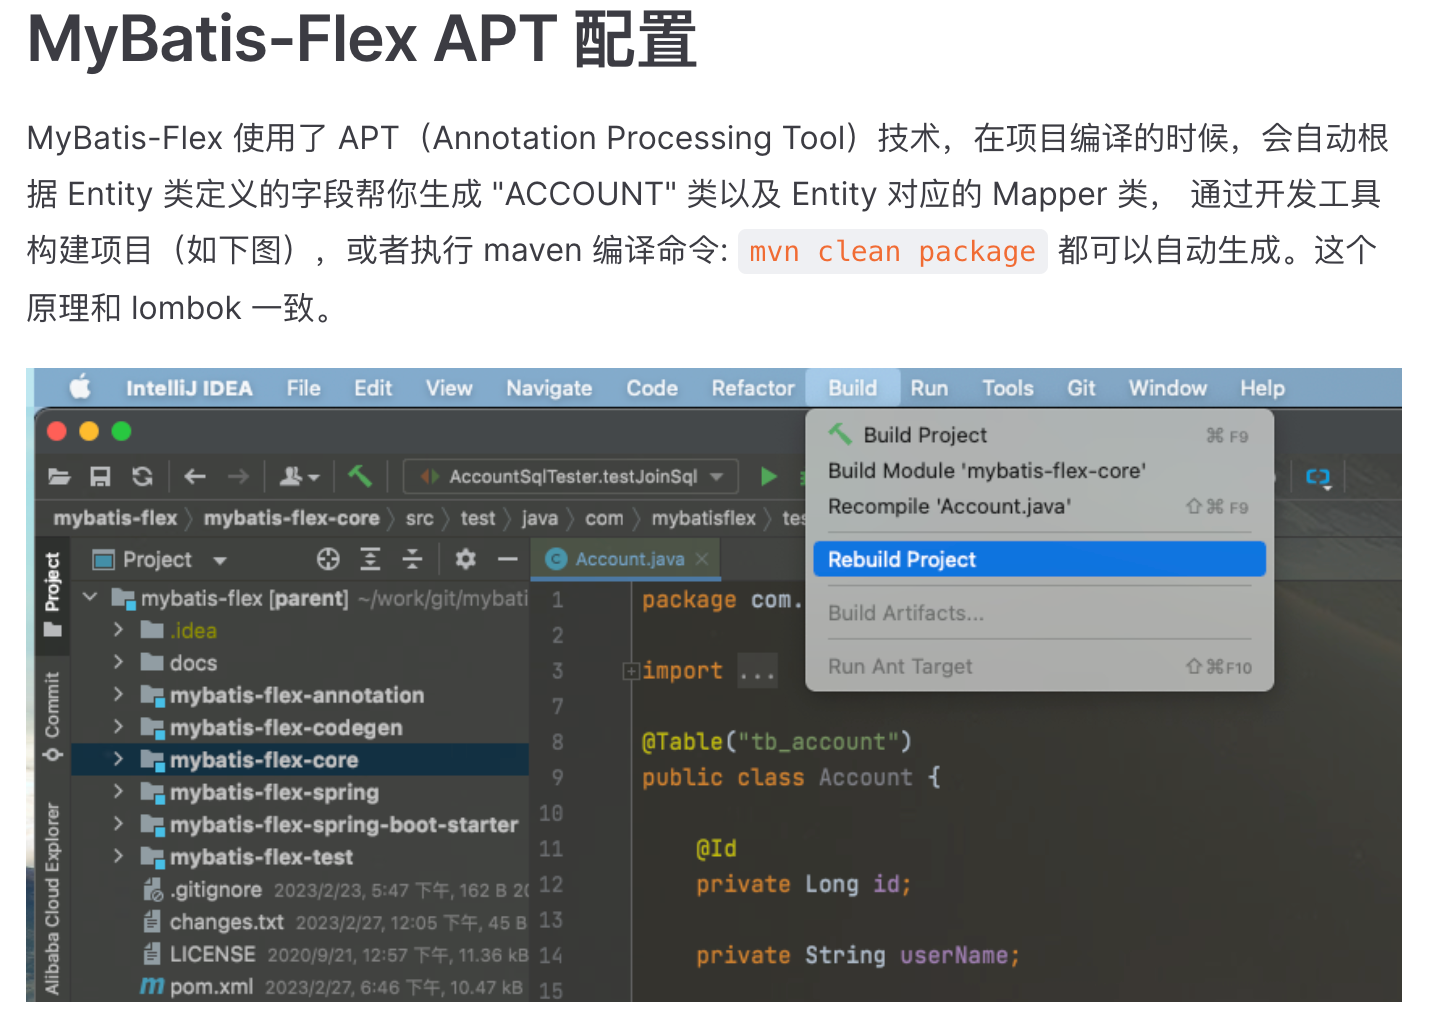Toggle the Alibaba Cloud Explorer sidebar tab

tap(52, 897)
